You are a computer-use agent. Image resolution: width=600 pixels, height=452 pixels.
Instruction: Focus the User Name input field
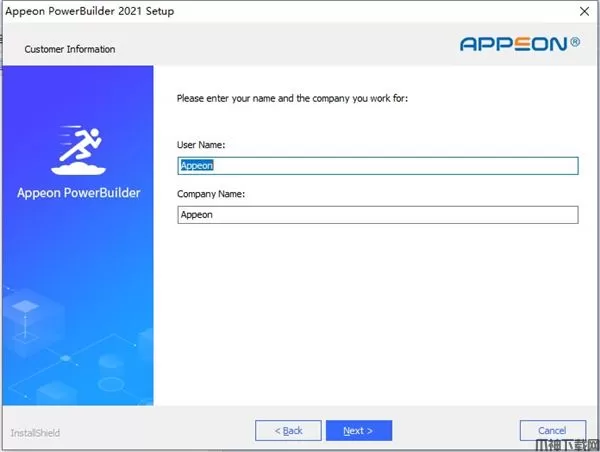[x=378, y=166]
